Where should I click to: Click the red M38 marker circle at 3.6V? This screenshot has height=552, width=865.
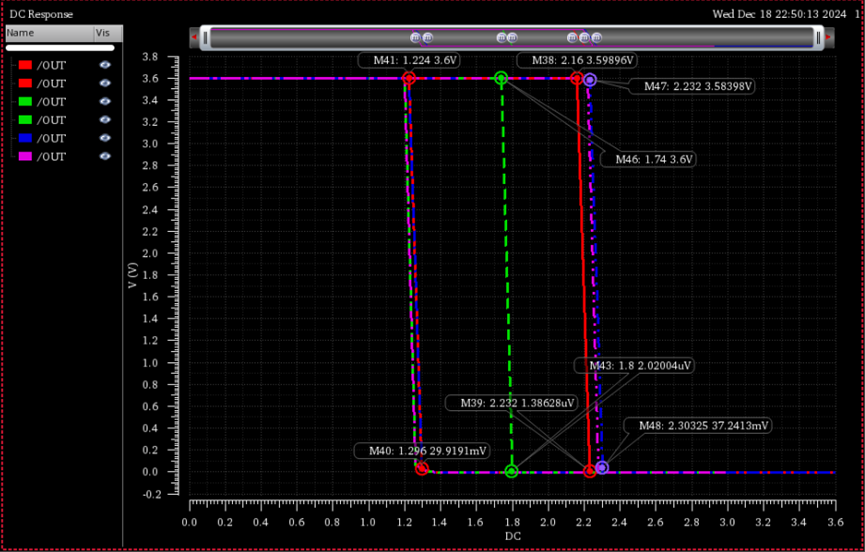(x=577, y=78)
